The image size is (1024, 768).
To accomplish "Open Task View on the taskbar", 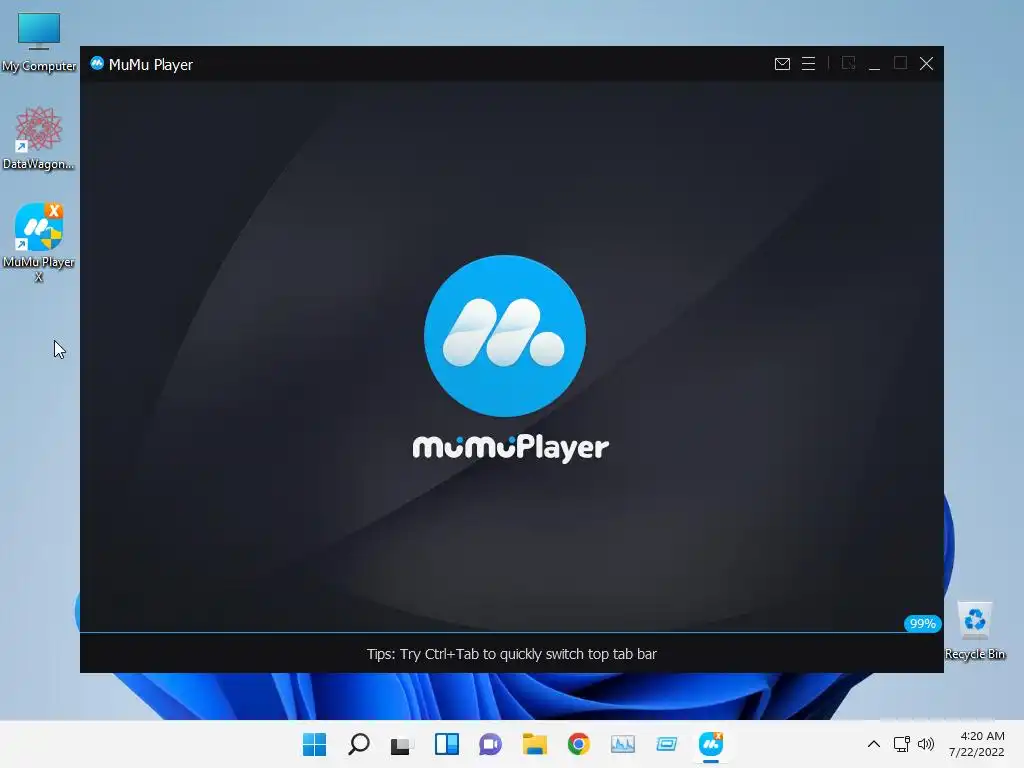I will tap(402, 744).
